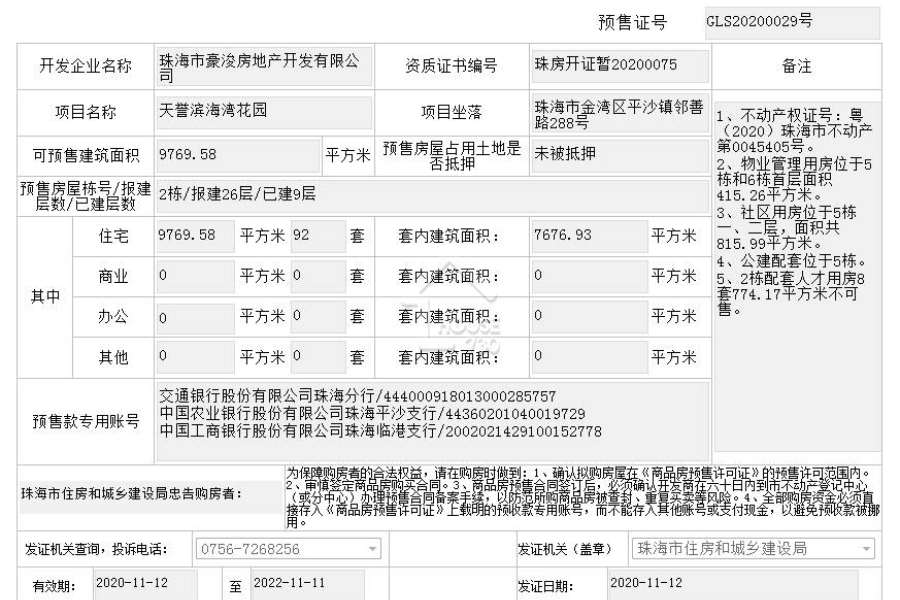Click the other area field in 其他 row
Image resolution: width=900 pixels, height=600 pixels.
195,357
